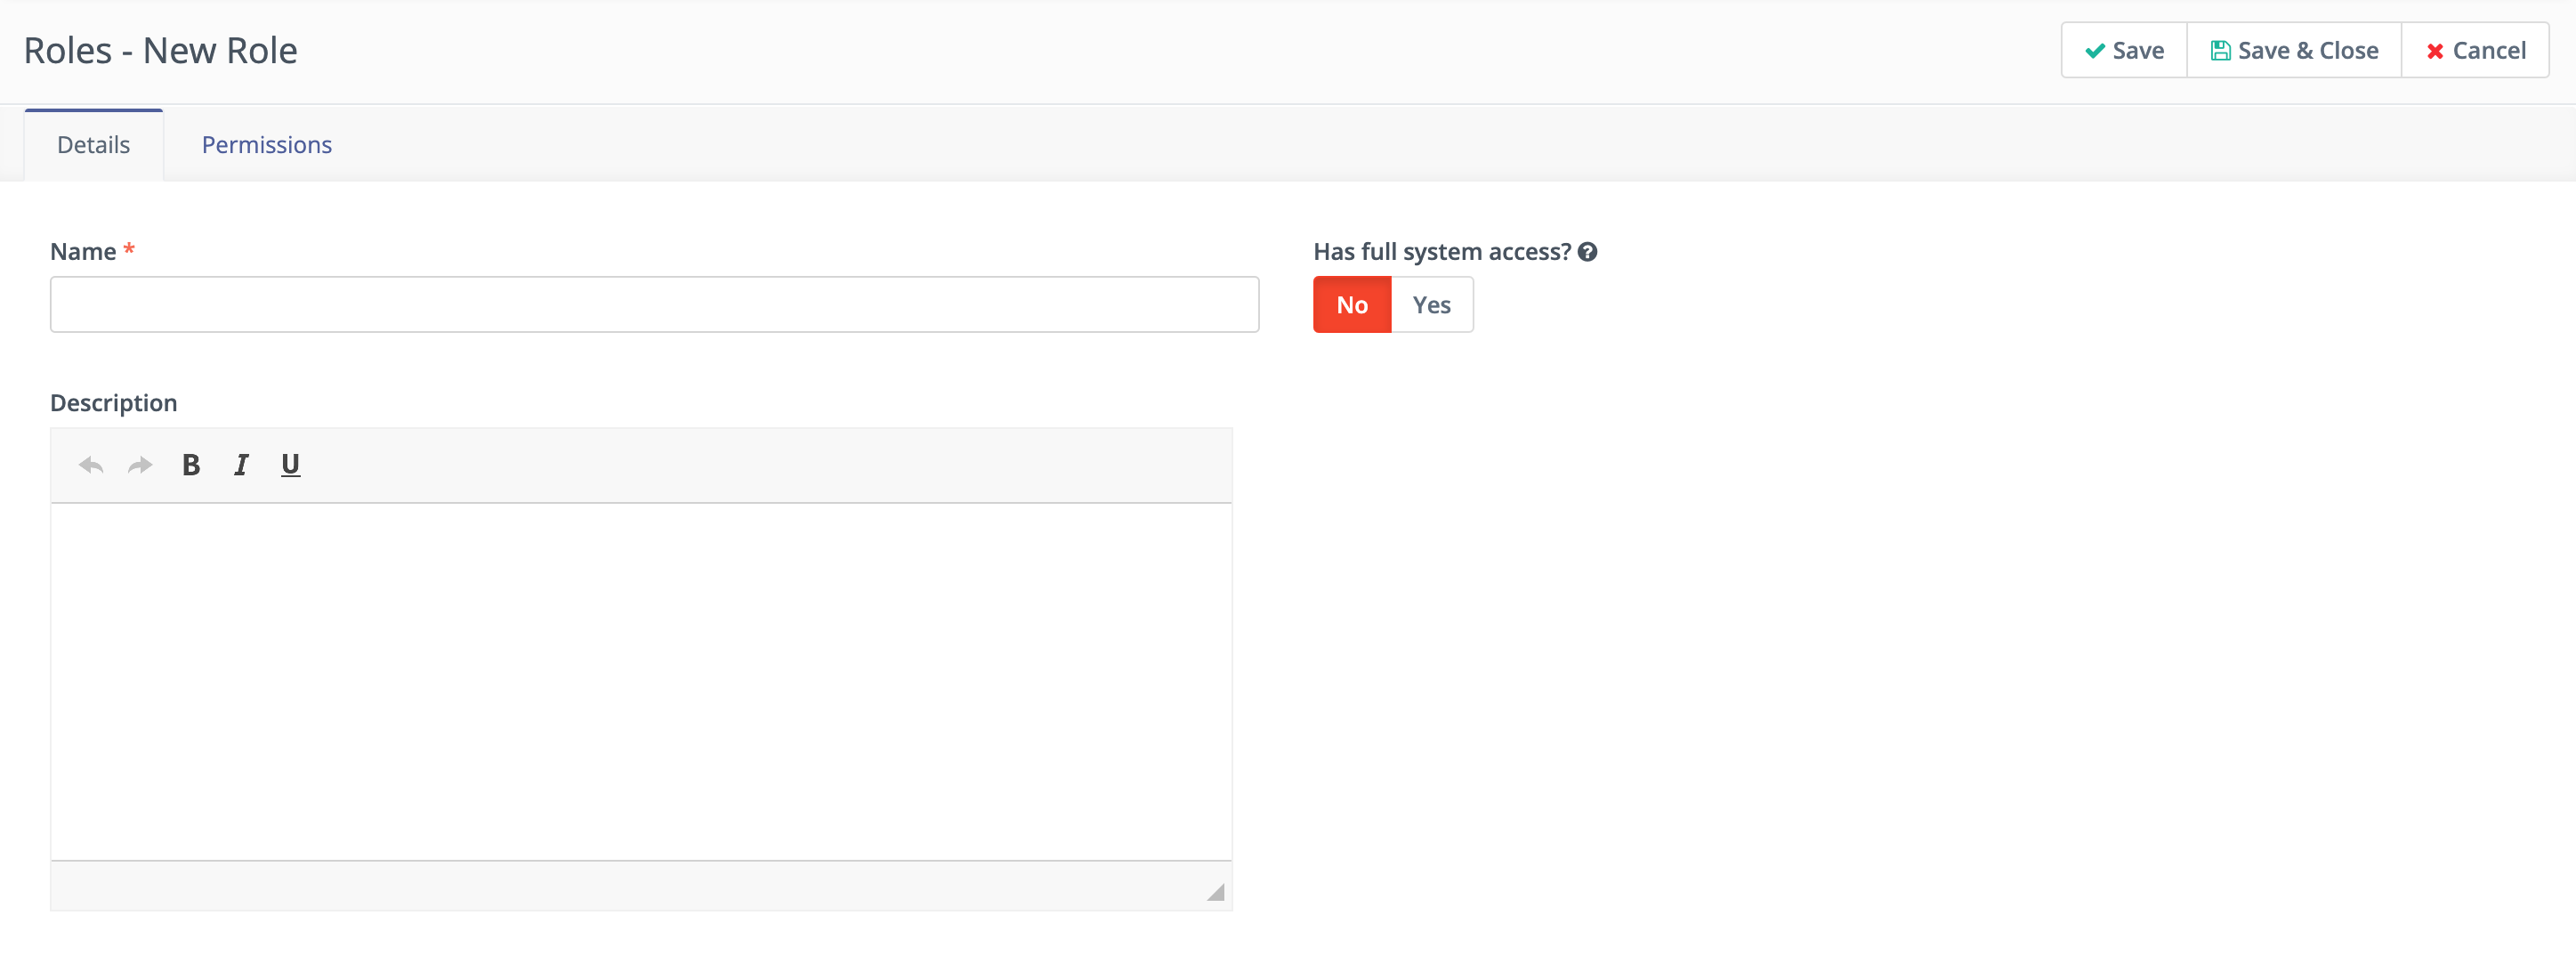This screenshot has width=2576, height=972.
Task: Focus the Name input field
Action: pos(654,305)
